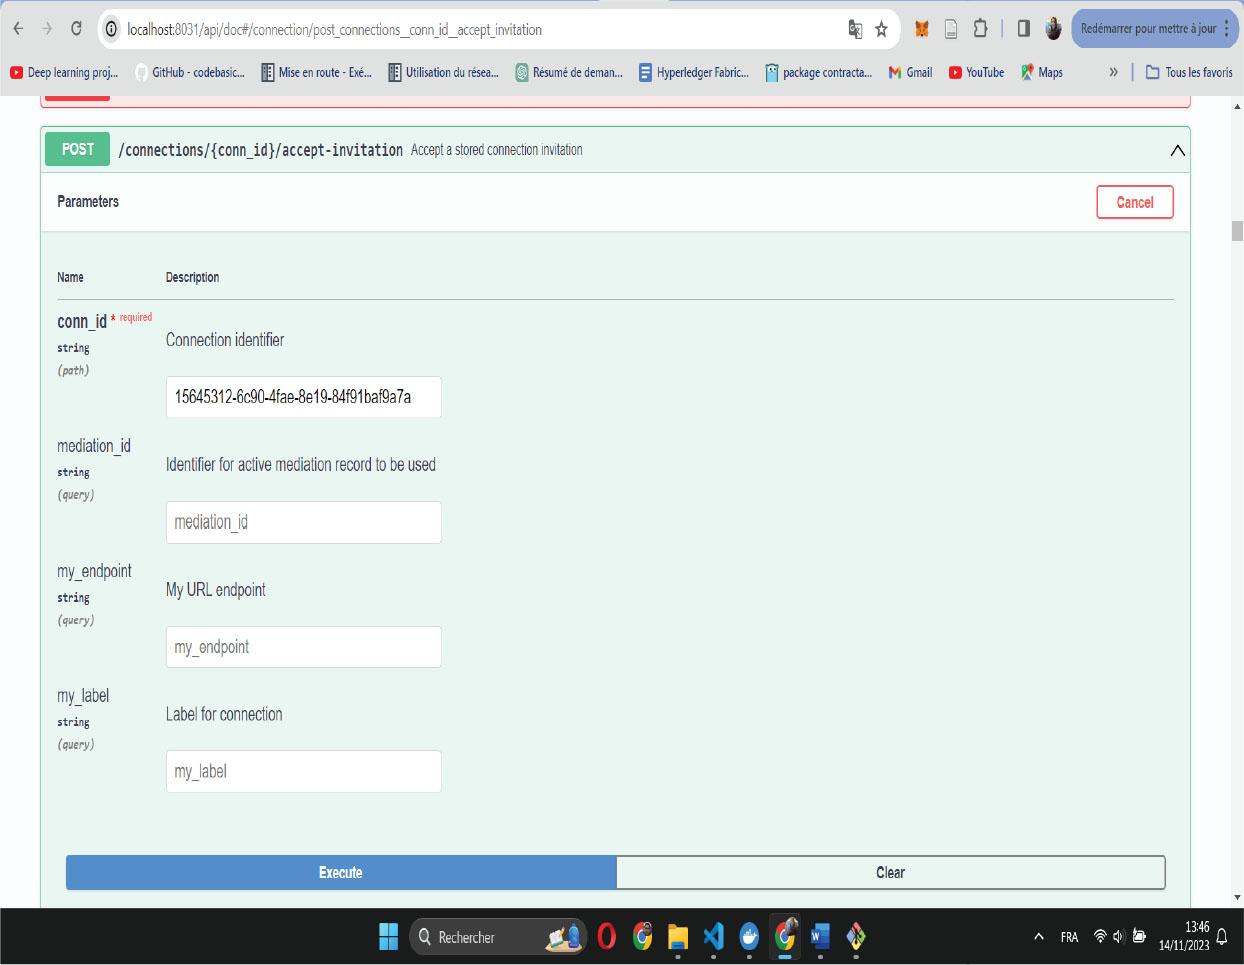Bookmark this page with the star icon

[x=881, y=29]
